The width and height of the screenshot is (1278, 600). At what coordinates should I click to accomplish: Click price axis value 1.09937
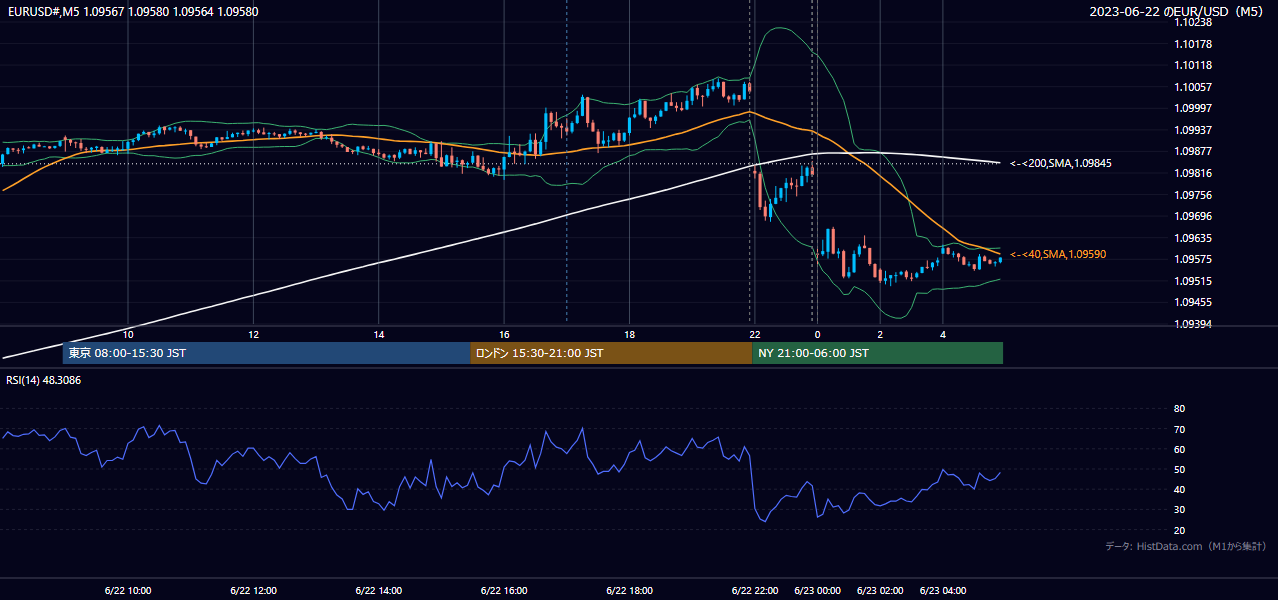coord(1192,130)
